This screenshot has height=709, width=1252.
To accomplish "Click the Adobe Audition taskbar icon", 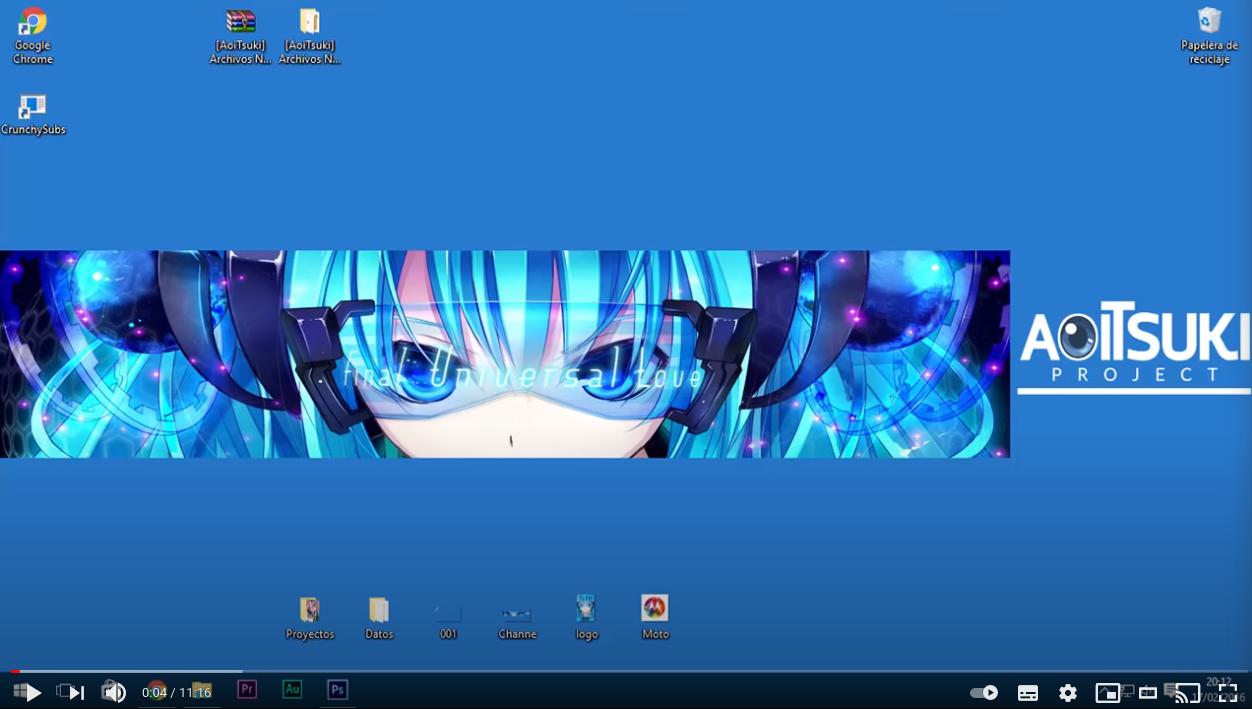I will click(x=292, y=690).
